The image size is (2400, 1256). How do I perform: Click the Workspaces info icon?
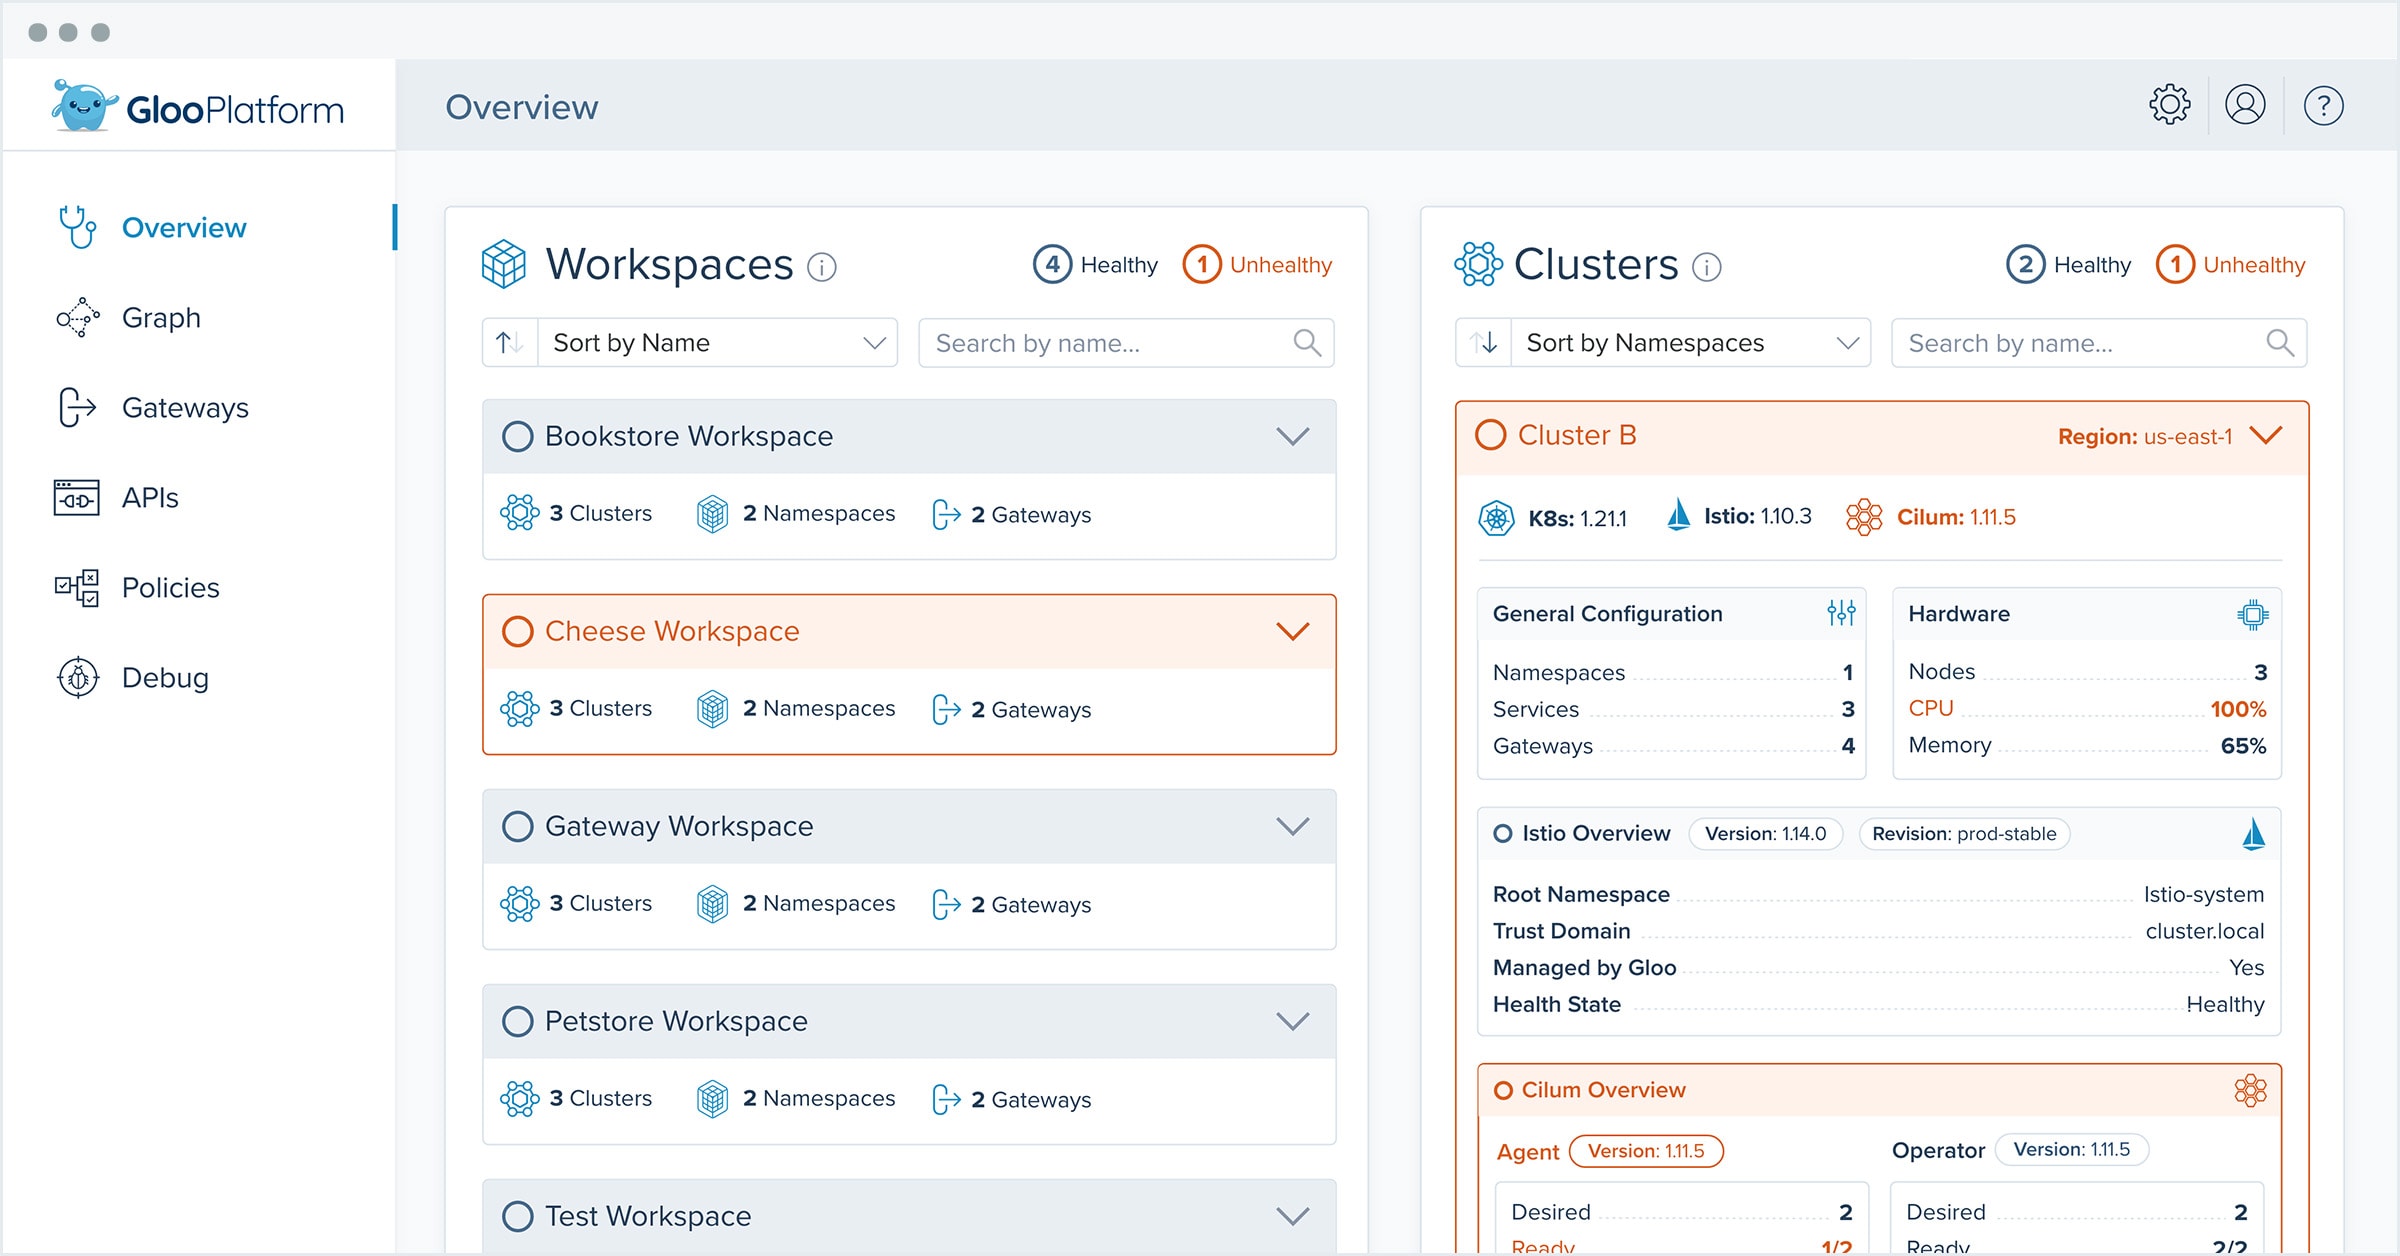[821, 267]
